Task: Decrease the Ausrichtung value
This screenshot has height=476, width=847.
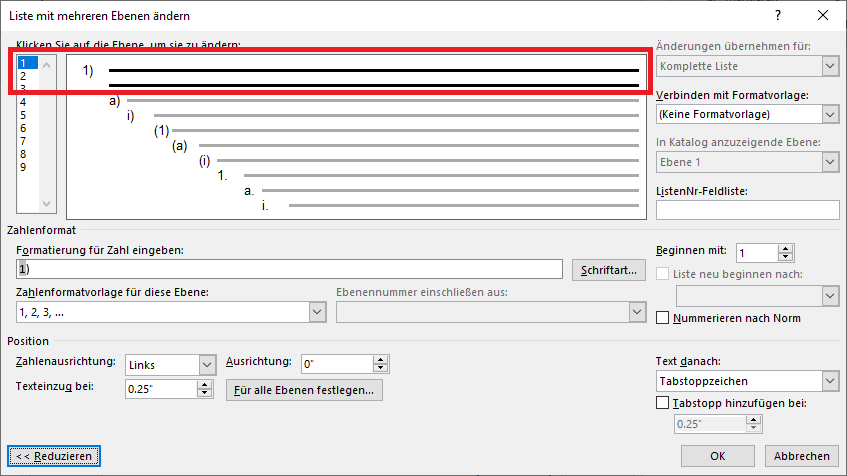Action: [380, 368]
